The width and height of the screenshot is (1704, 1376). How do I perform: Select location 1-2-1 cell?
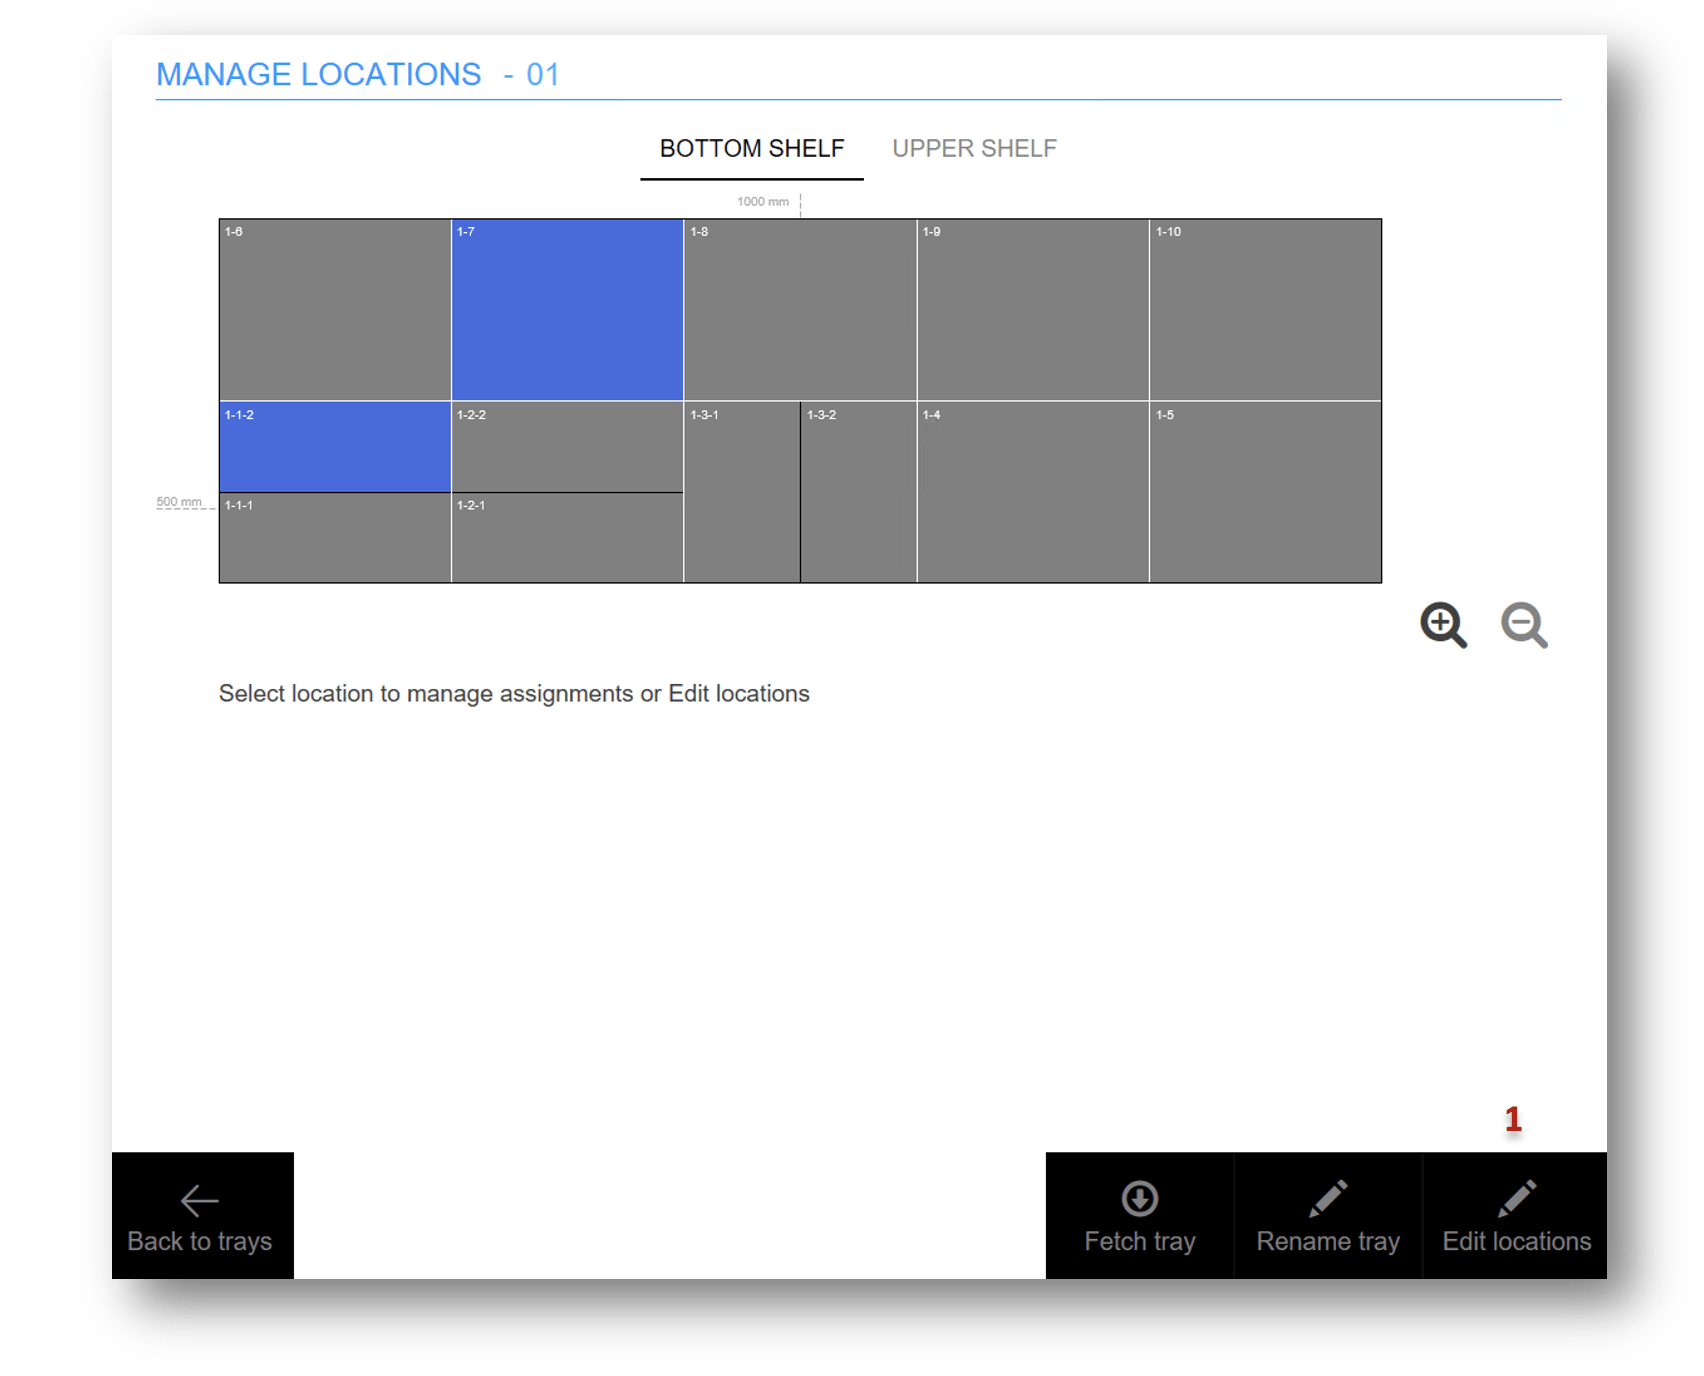[x=567, y=538]
